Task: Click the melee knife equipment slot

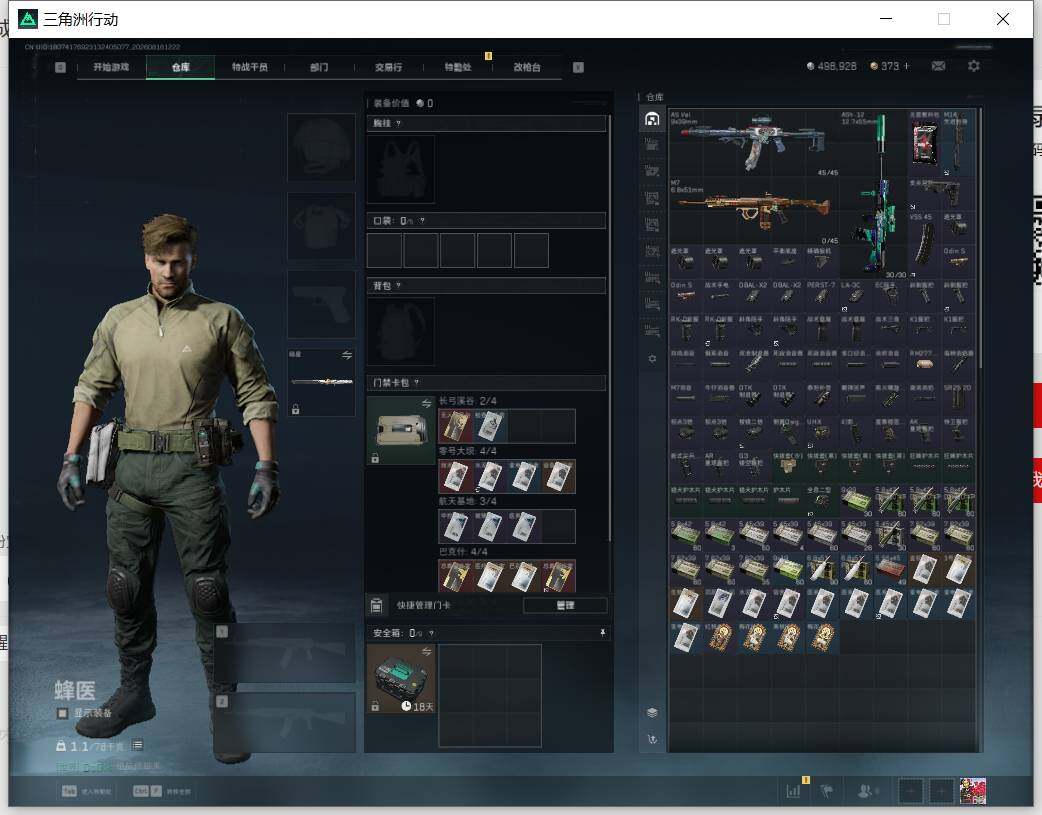Action: tap(321, 382)
